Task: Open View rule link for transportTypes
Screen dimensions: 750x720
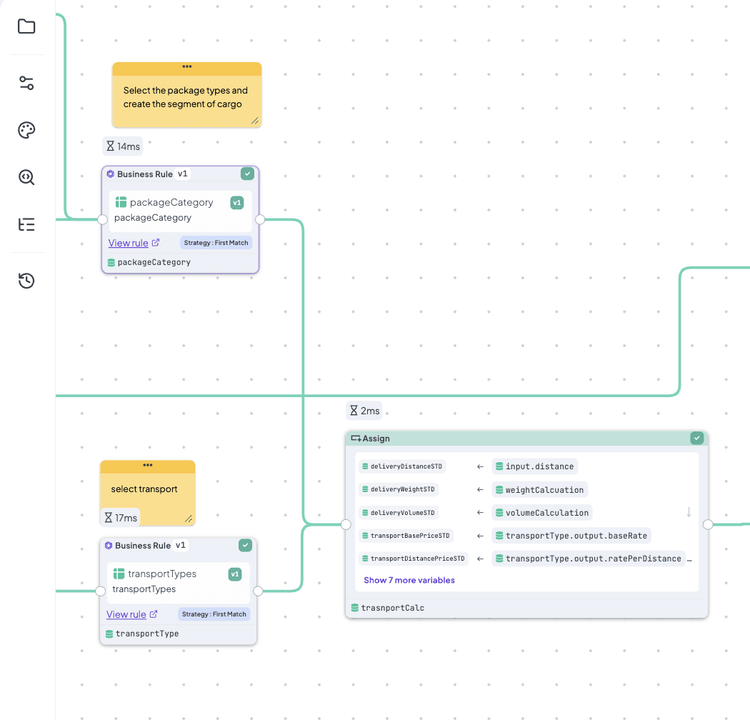Action: coord(126,614)
